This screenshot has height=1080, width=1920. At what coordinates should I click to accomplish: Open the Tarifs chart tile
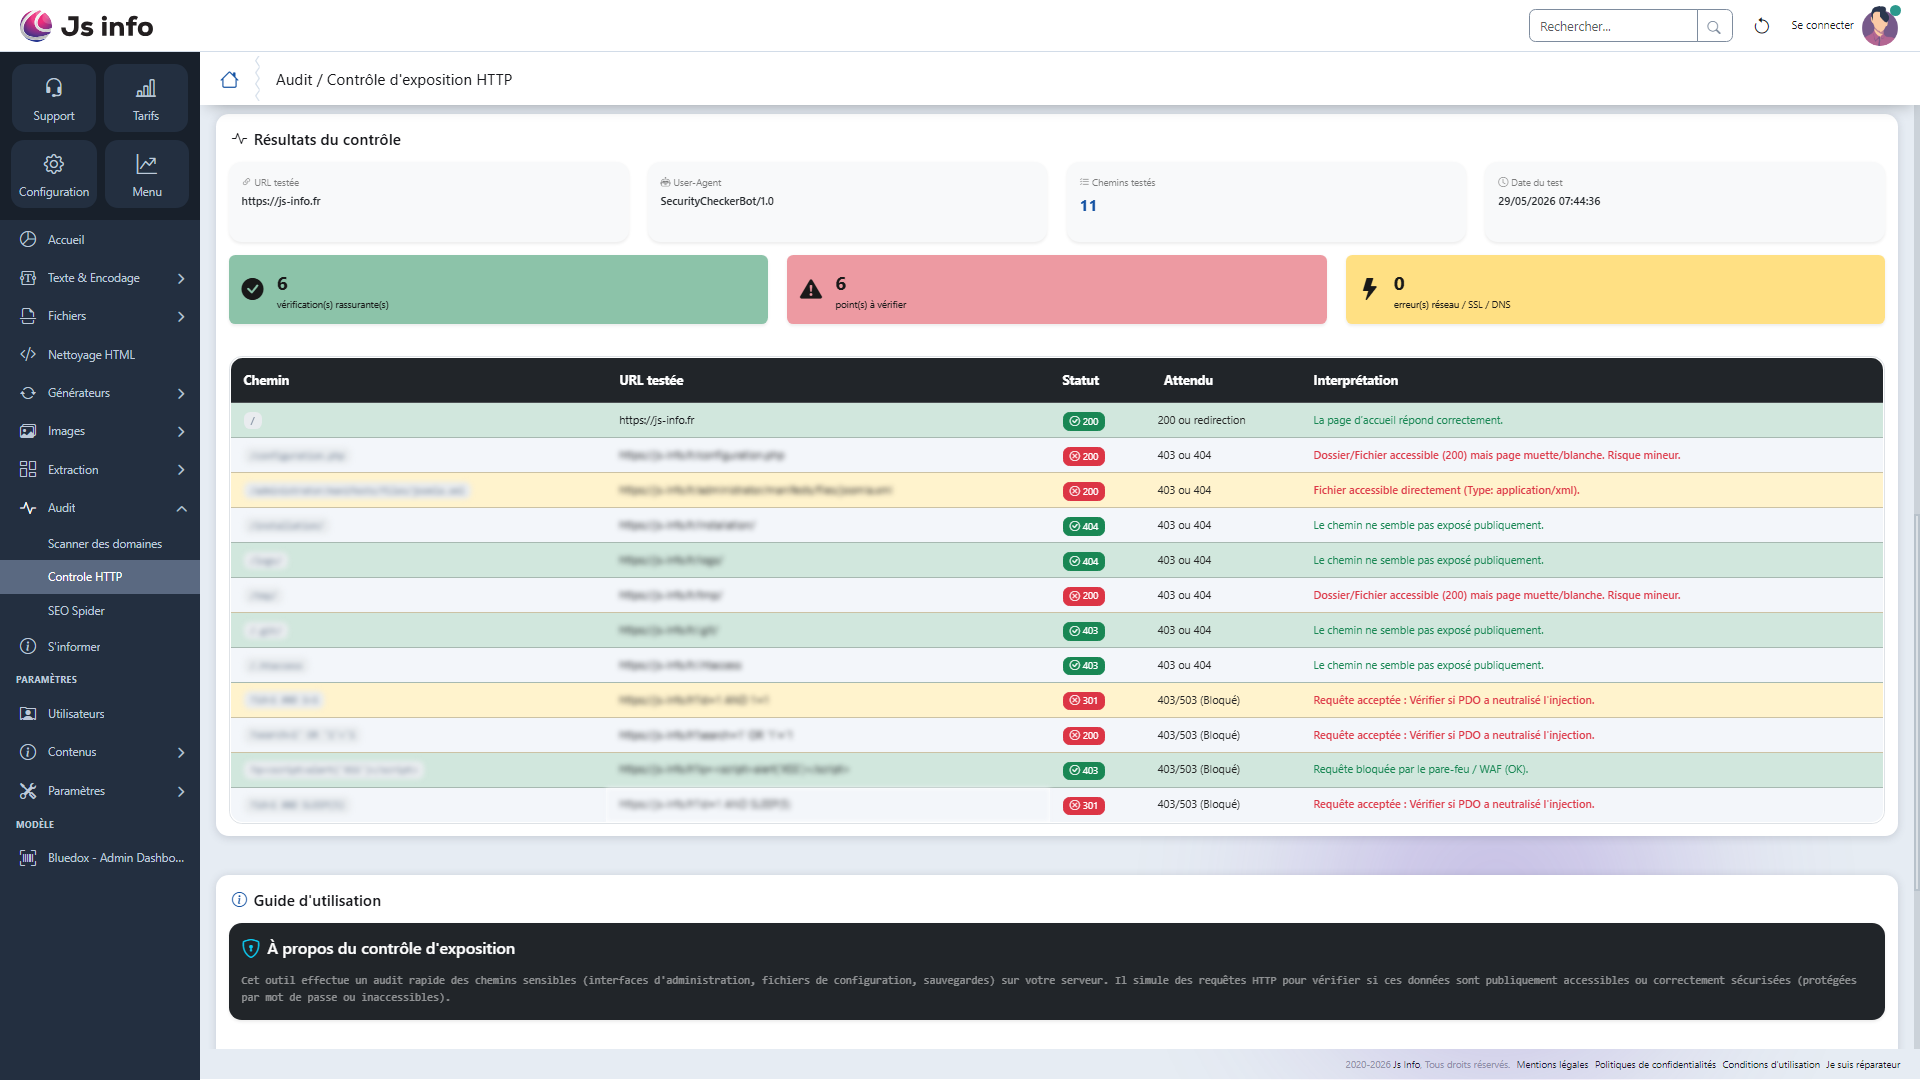[146, 98]
